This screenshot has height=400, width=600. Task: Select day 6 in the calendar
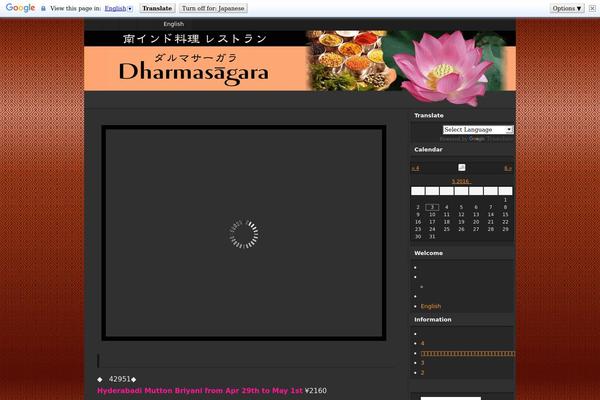click(x=476, y=207)
